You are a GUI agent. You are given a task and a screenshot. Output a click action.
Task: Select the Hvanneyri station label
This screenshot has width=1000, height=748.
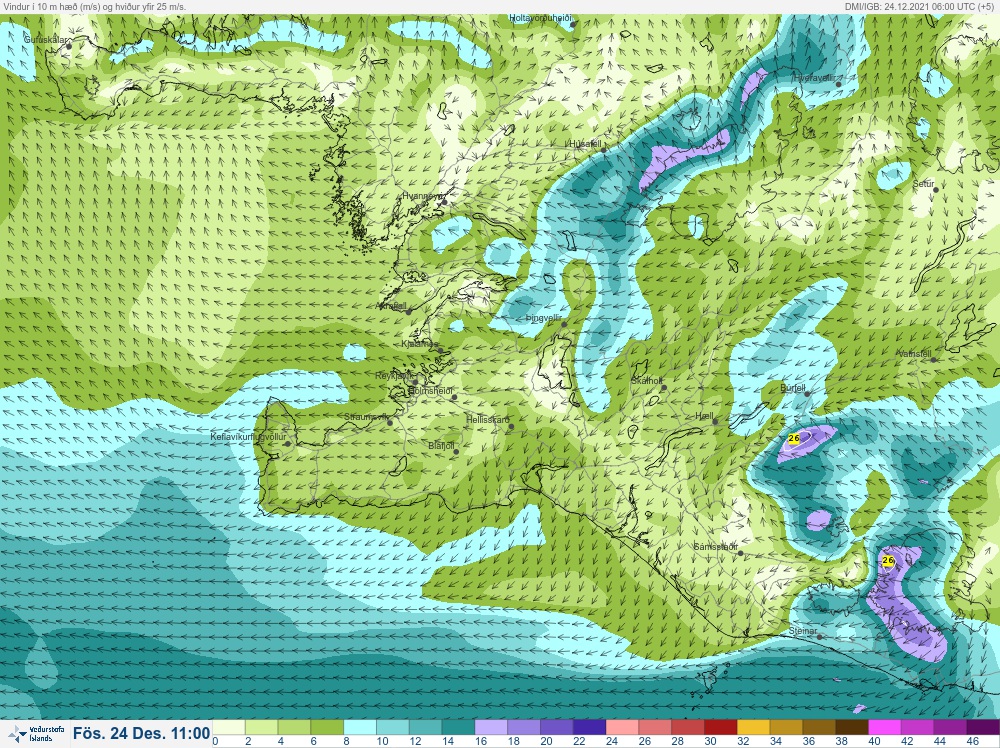click(422, 196)
